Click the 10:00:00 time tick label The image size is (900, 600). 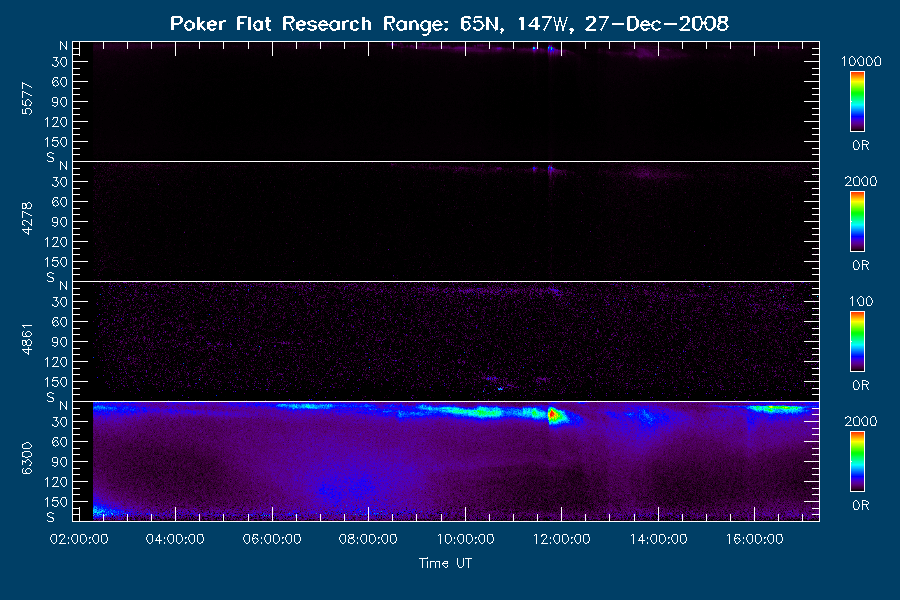[465, 539]
